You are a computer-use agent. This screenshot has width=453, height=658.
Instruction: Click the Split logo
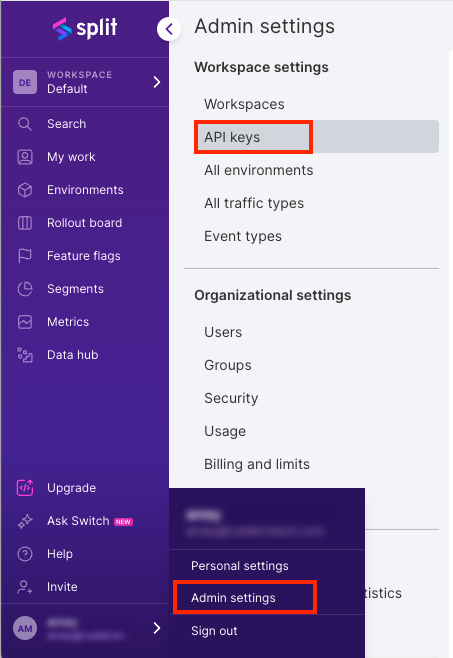coord(85,29)
